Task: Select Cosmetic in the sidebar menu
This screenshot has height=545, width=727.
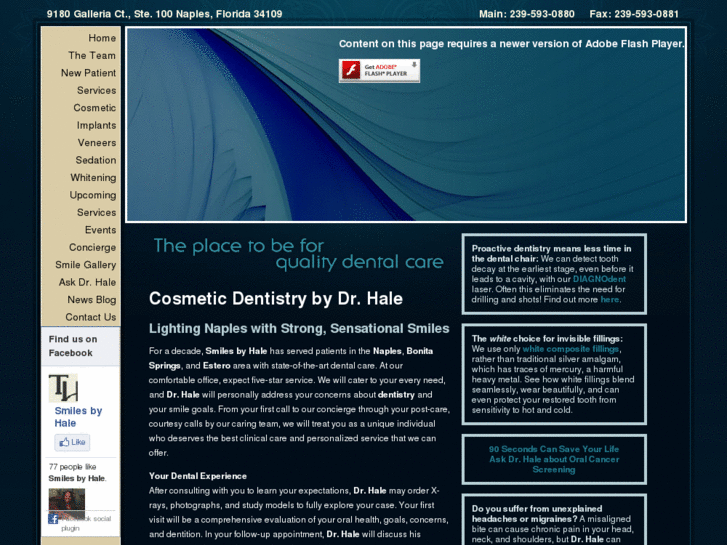Action: coord(95,108)
